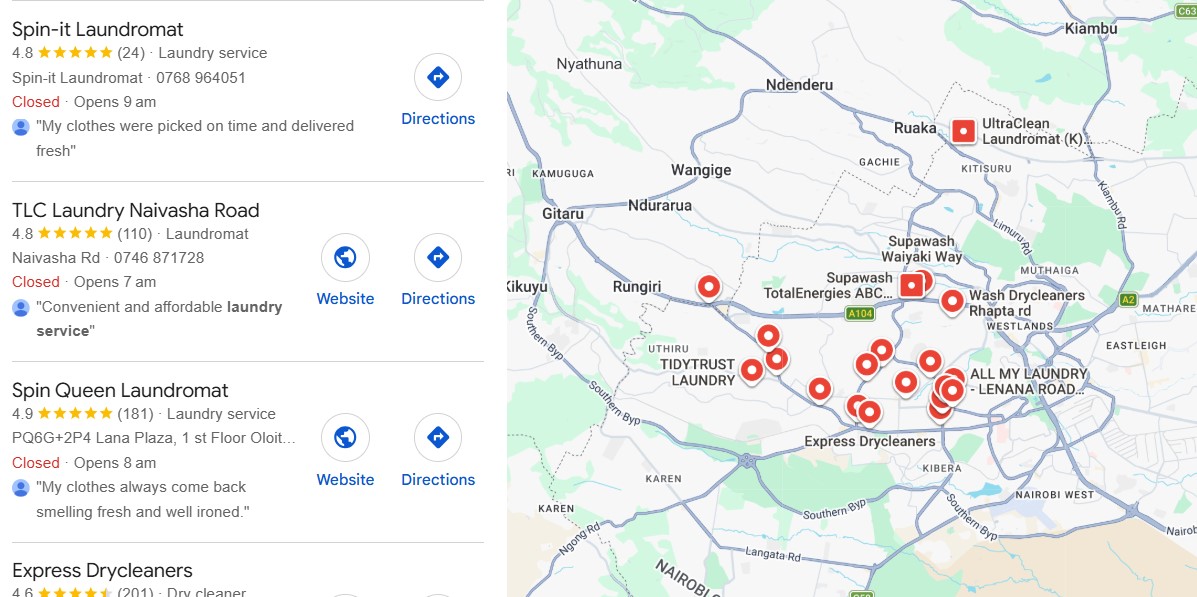Click the EASTLEIGH neighborhood label
Image resolution: width=1197 pixels, height=597 pixels.
click(x=1136, y=345)
